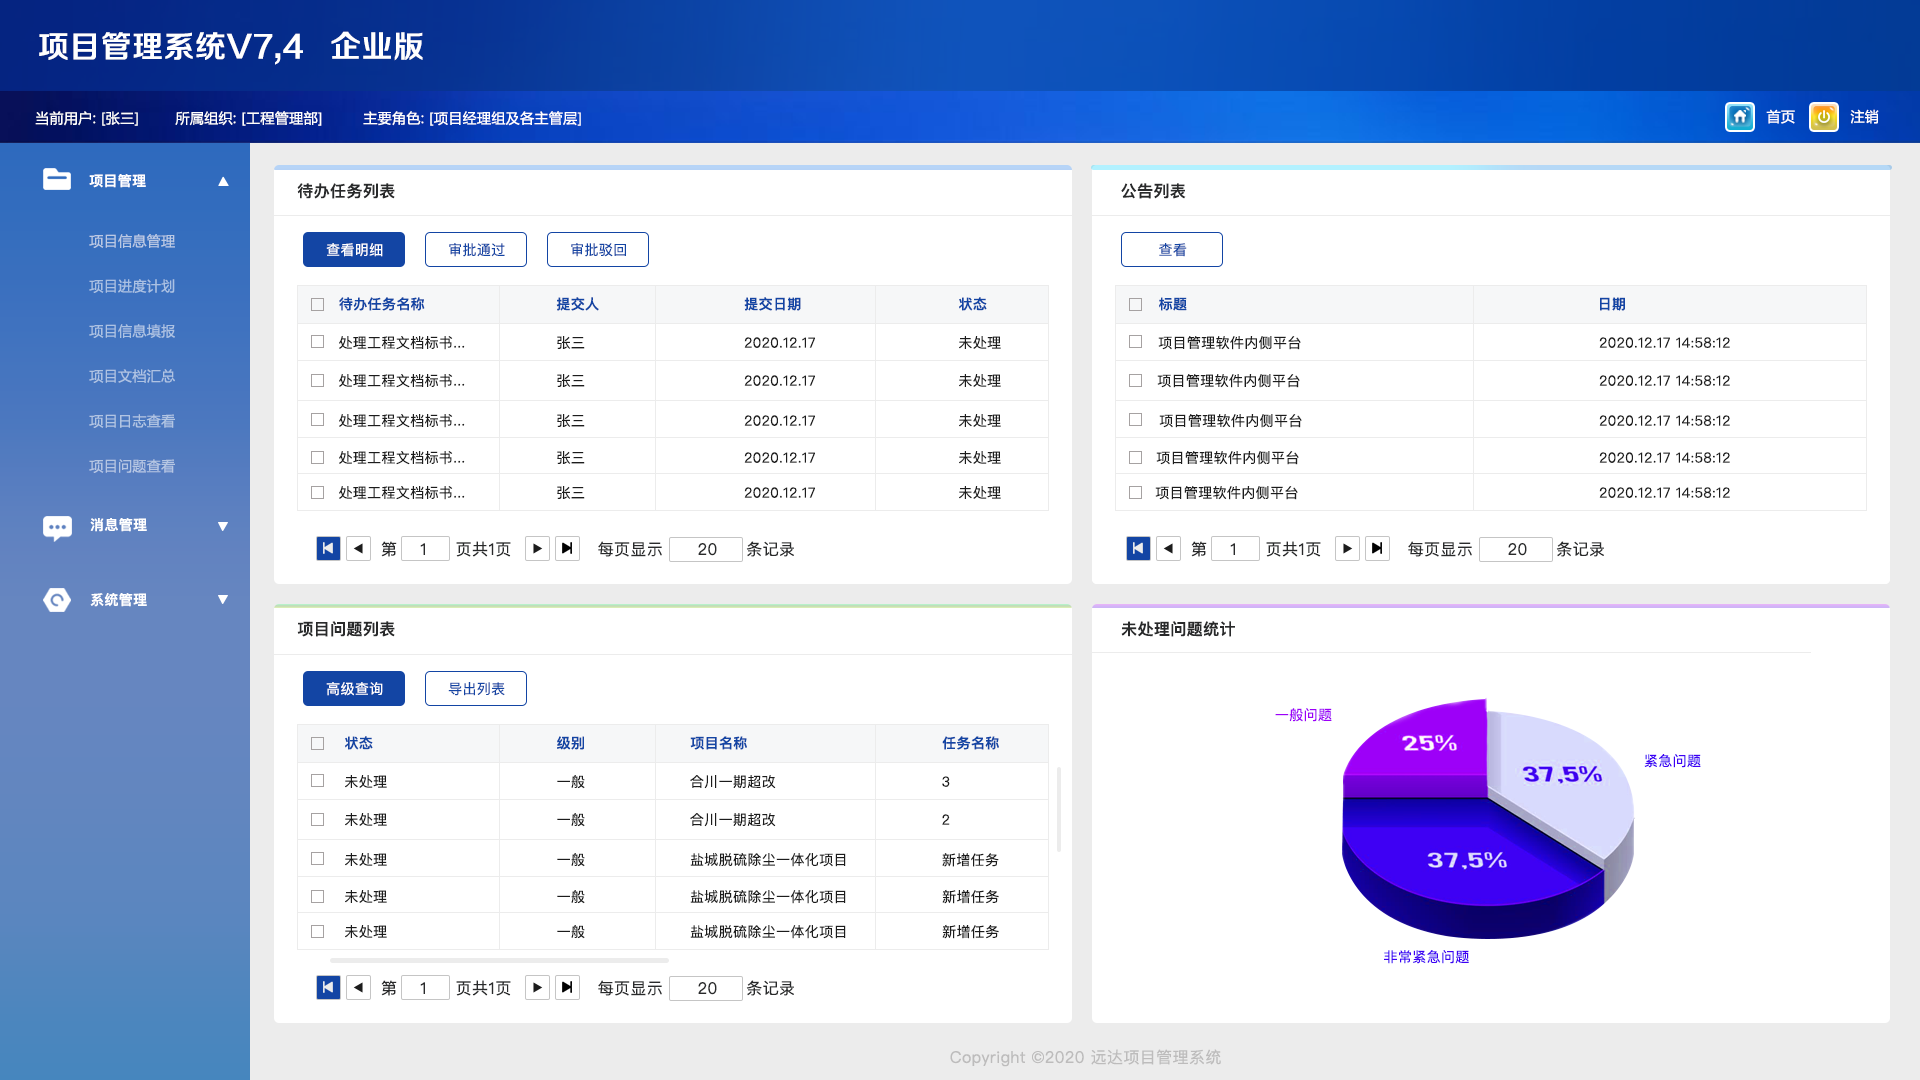Go to previous page in 待办任务列表
1920x1080 pixels.
pos(358,549)
